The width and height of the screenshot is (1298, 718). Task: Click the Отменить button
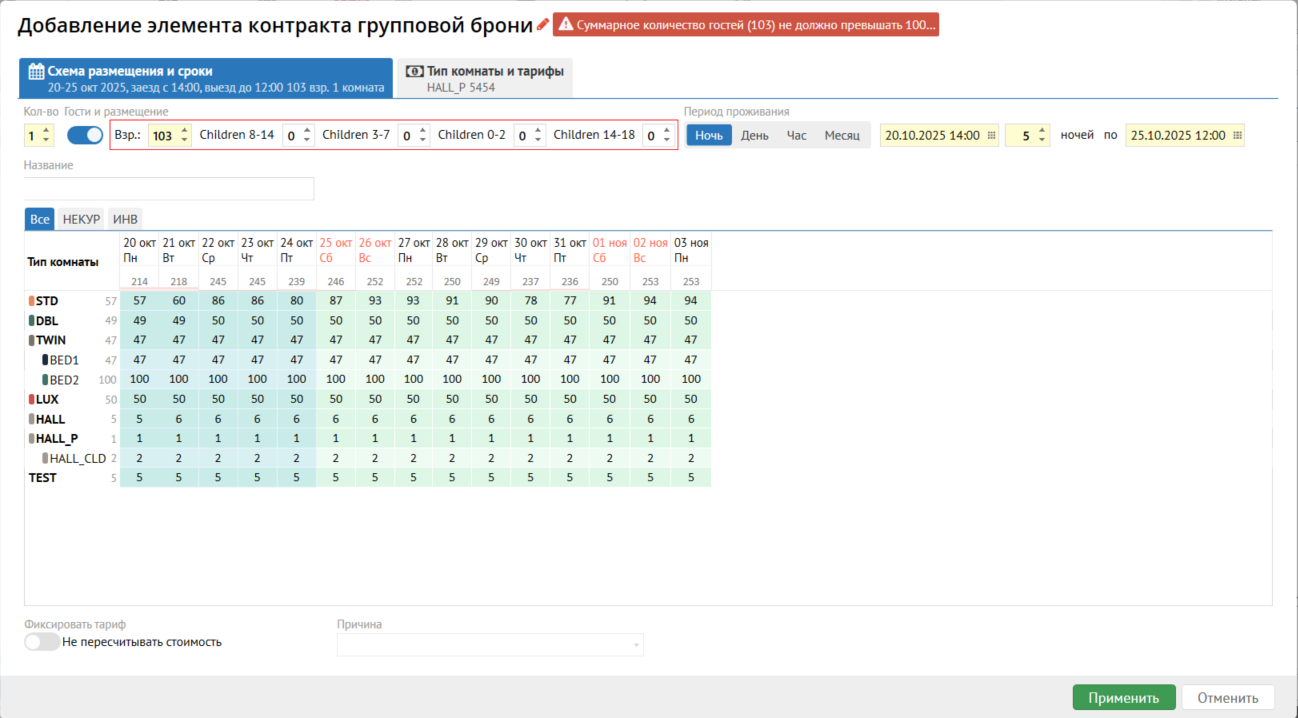[1228, 698]
